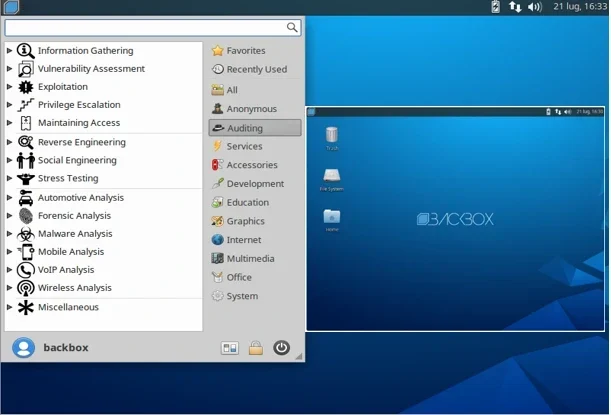This screenshot has width=611, height=415.
Task: Expand the Exploitation submenu arrow
Action: click(x=9, y=87)
